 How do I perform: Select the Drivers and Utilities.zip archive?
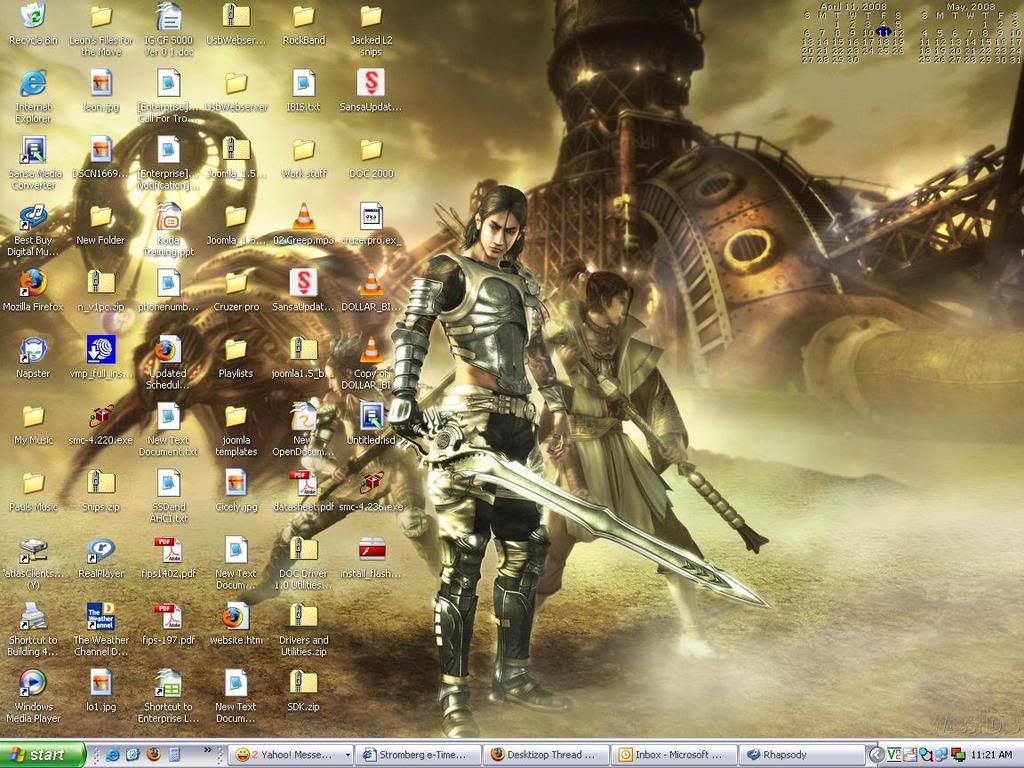pos(303,630)
